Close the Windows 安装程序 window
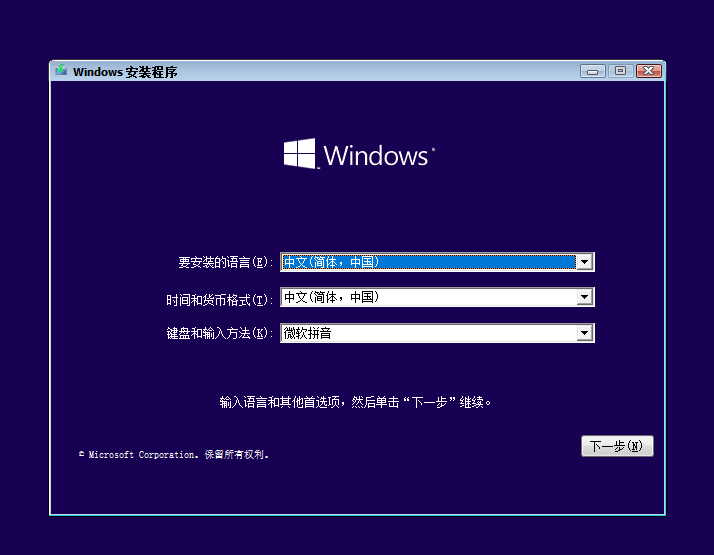Image resolution: width=714 pixels, height=555 pixels. [648, 71]
